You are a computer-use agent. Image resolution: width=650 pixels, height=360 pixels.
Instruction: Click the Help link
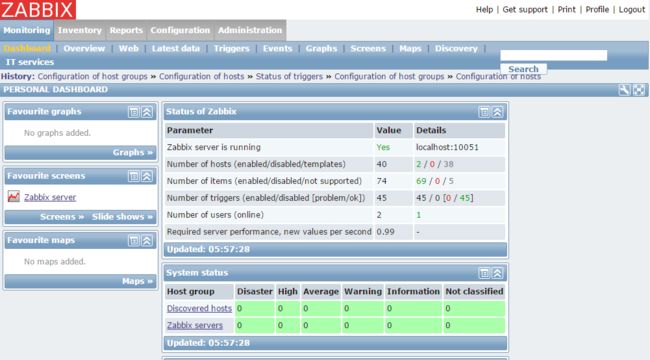point(484,10)
